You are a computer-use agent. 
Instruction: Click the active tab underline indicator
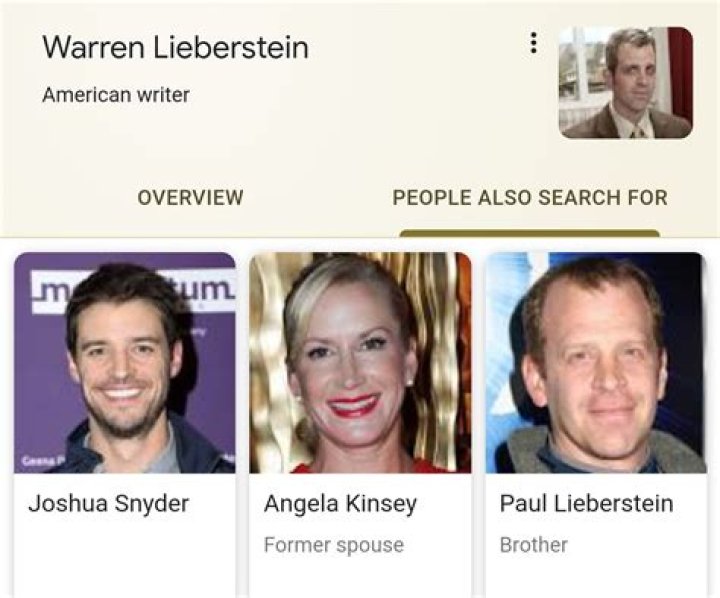pos(529,233)
